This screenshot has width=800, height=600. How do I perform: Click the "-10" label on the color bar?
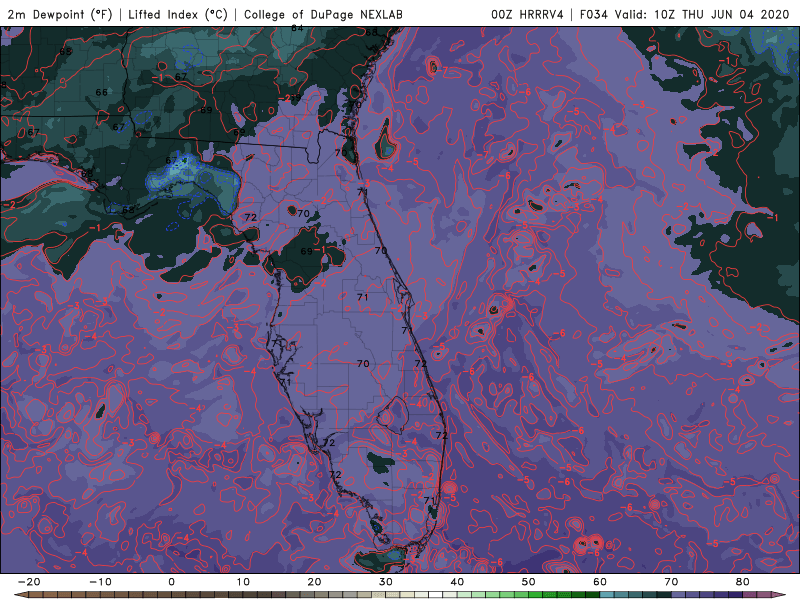pos(100,582)
